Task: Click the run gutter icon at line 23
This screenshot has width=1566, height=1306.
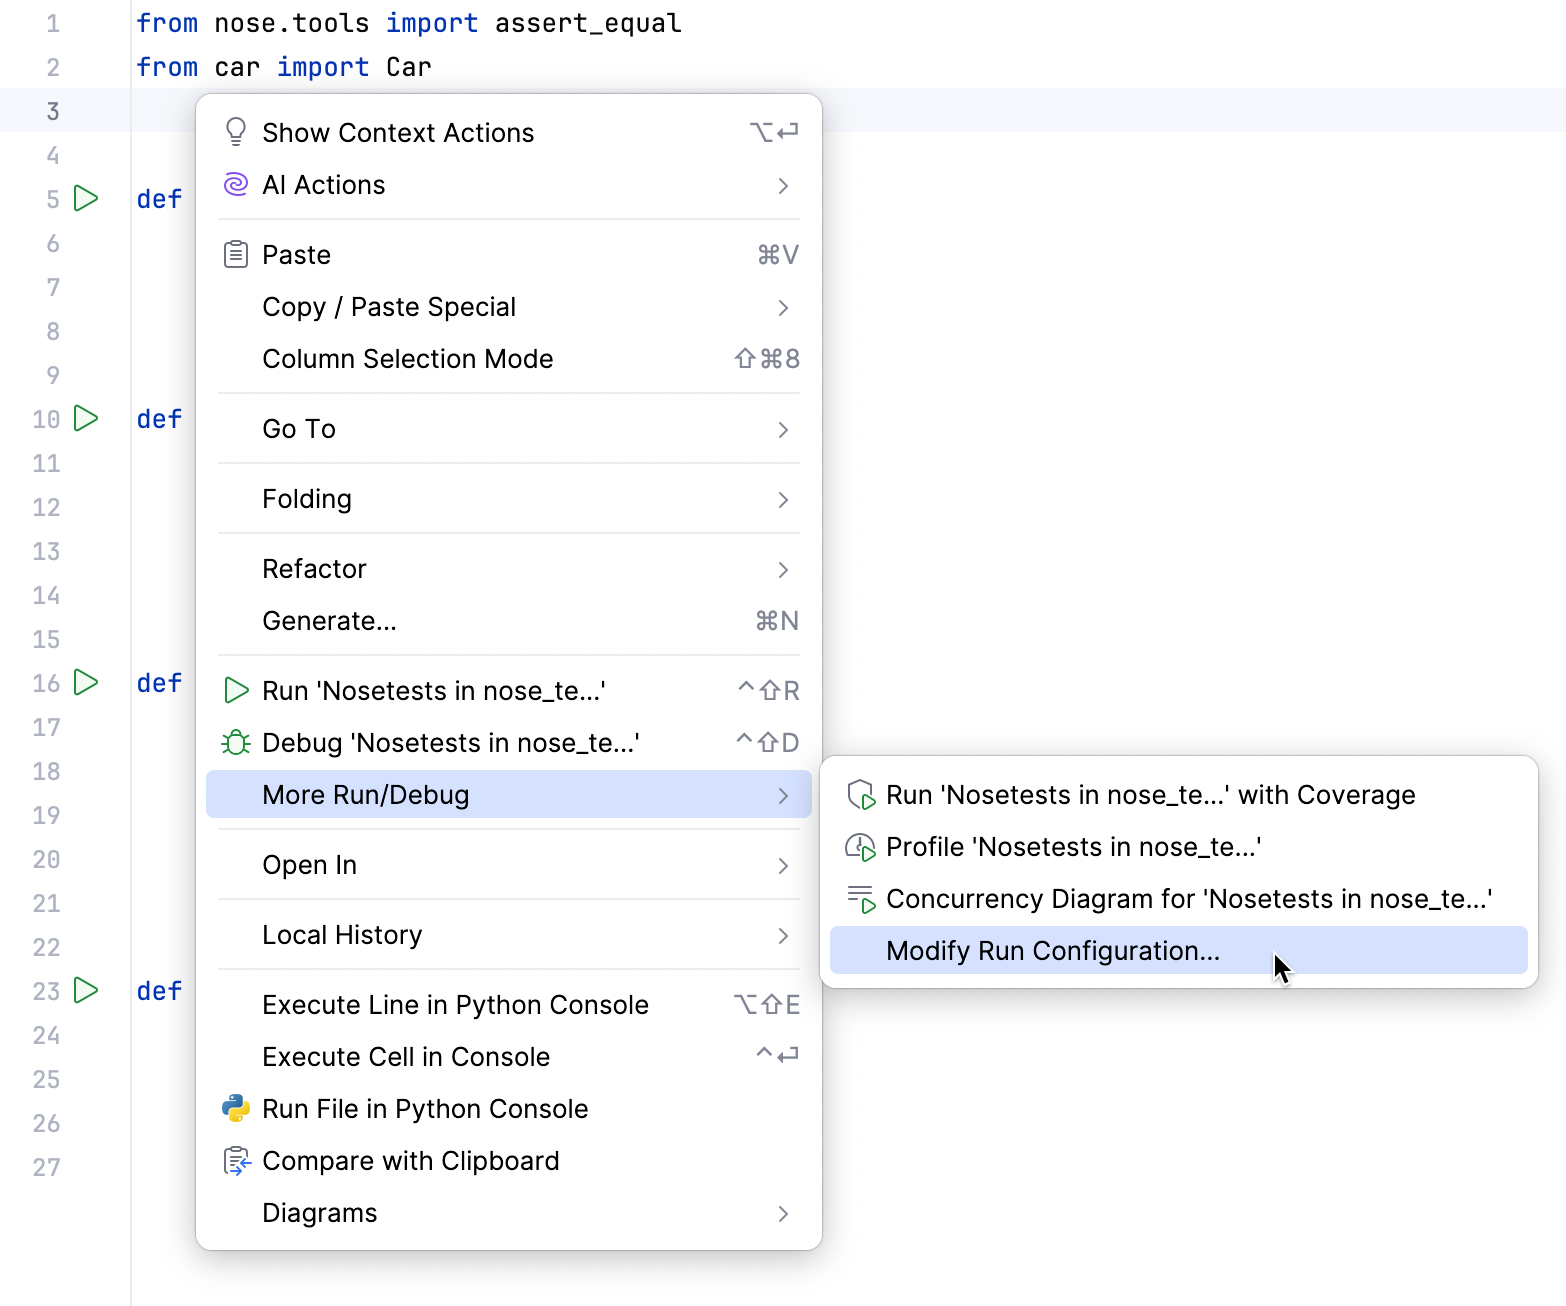Action: (x=86, y=991)
